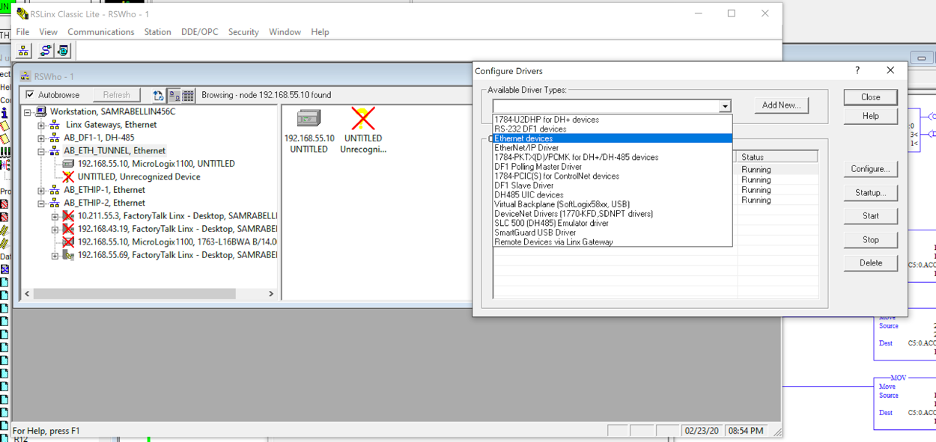Click the Workstation computer icon in the tree
This screenshot has width=936, height=442.
(x=41, y=112)
